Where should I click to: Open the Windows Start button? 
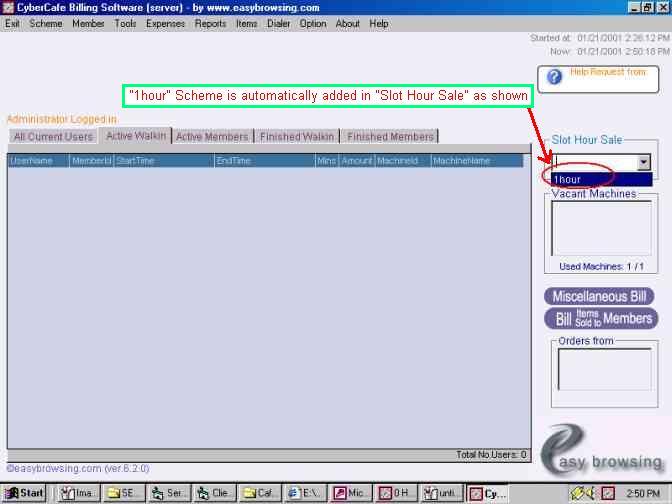tap(25, 493)
